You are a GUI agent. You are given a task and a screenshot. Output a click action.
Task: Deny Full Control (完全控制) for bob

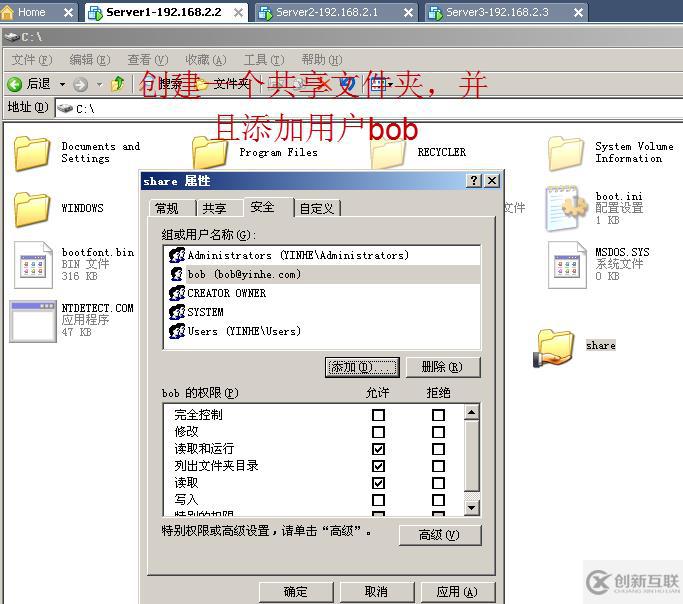tap(439, 415)
